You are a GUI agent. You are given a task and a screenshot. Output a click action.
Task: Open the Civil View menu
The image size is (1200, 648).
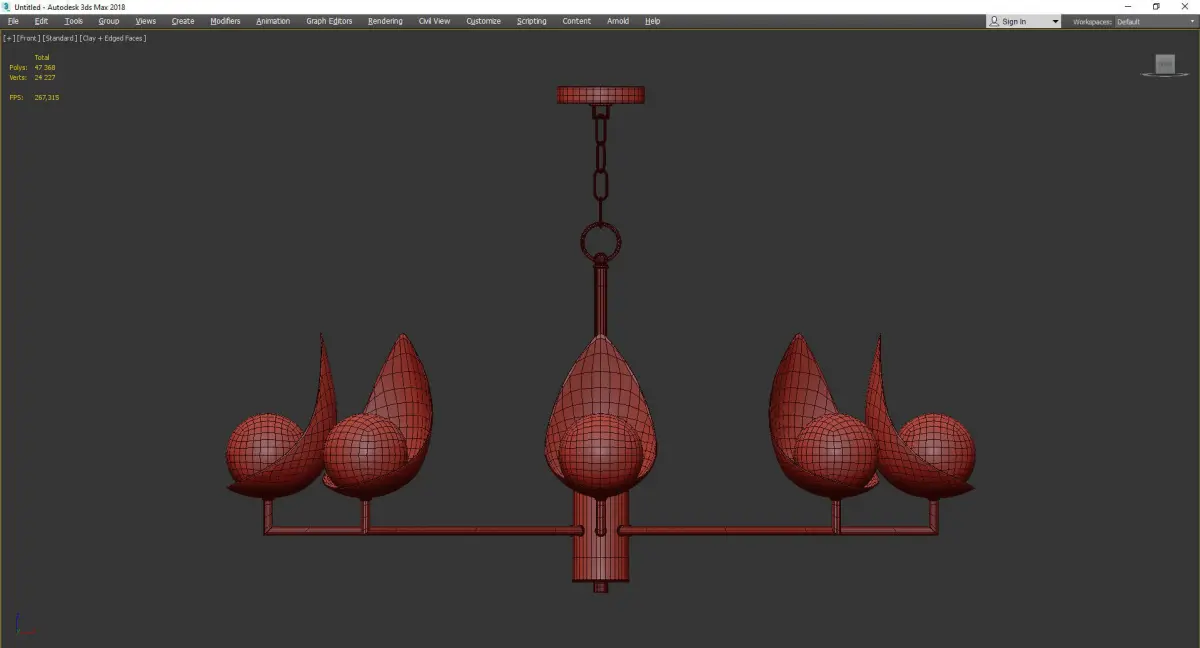click(434, 21)
